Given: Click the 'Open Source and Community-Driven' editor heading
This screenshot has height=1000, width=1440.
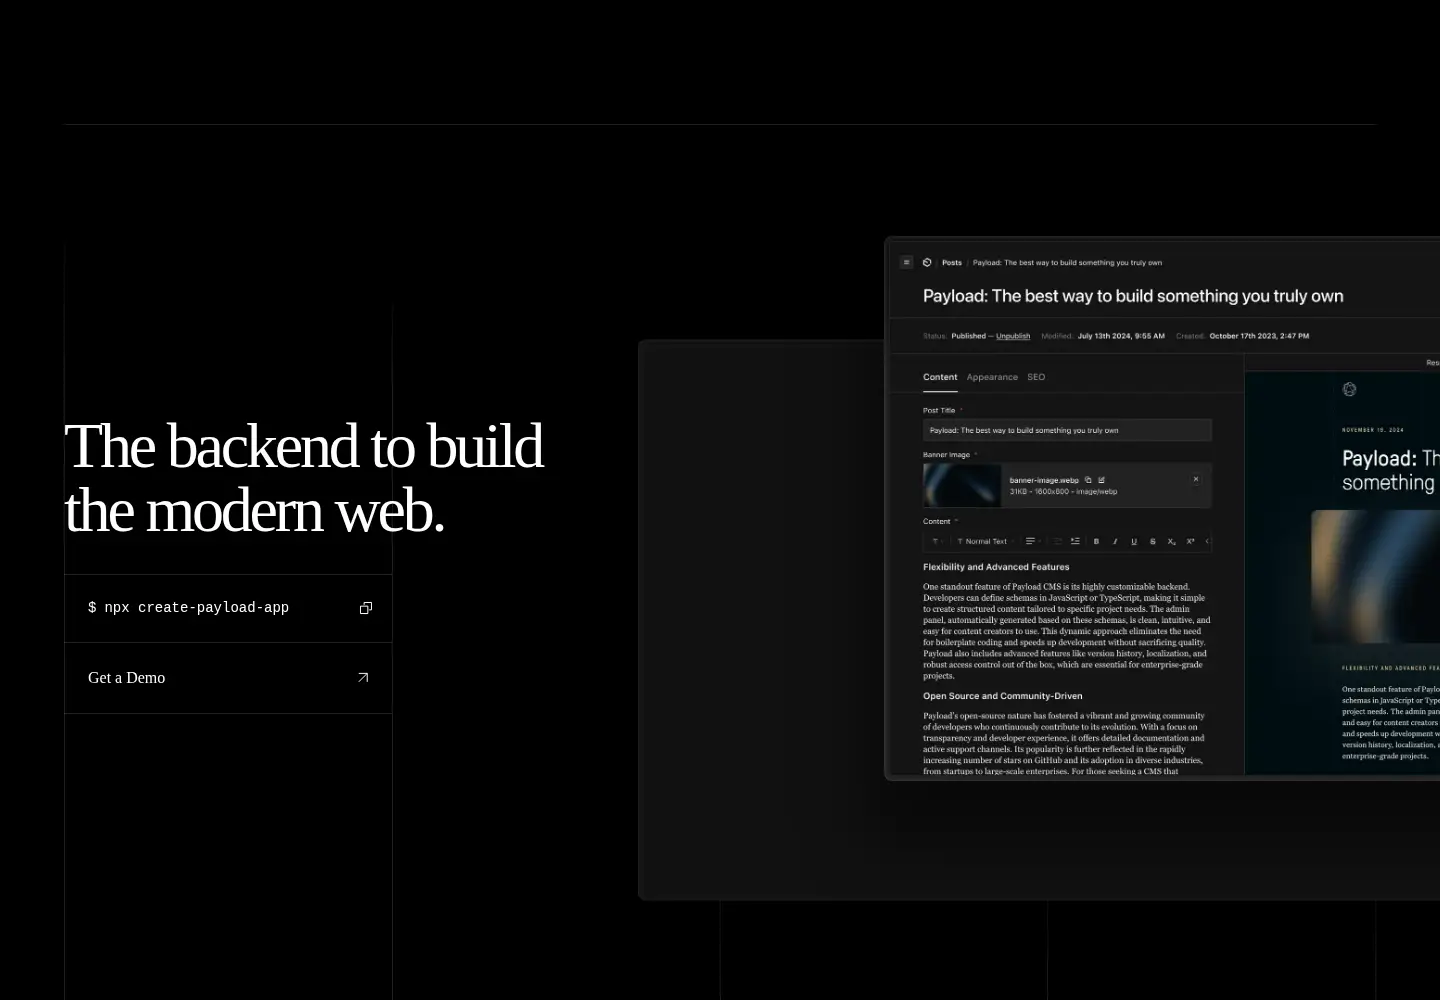Looking at the screenshot, I should tap(1002, 696).
